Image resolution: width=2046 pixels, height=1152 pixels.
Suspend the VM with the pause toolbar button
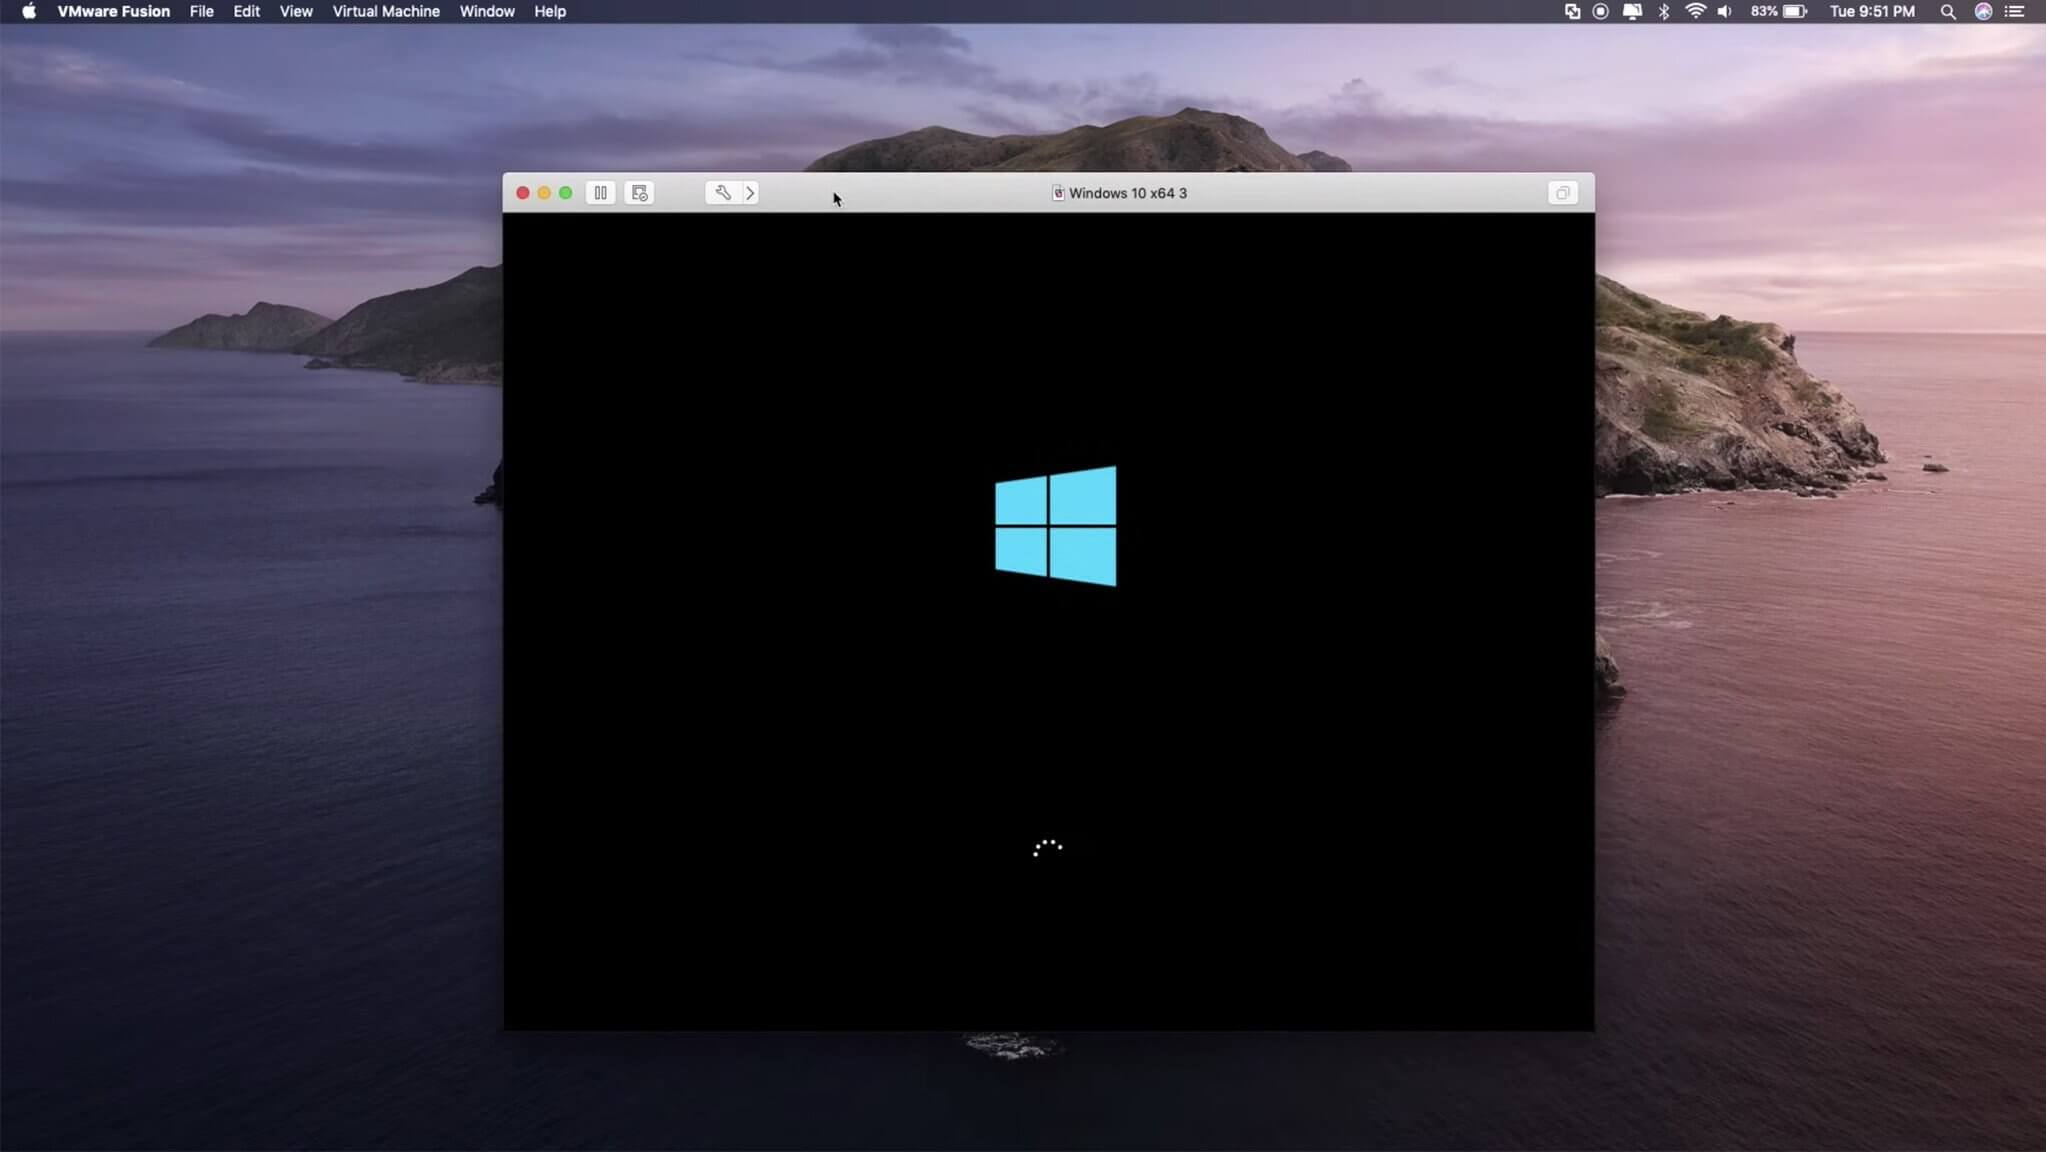600,192
